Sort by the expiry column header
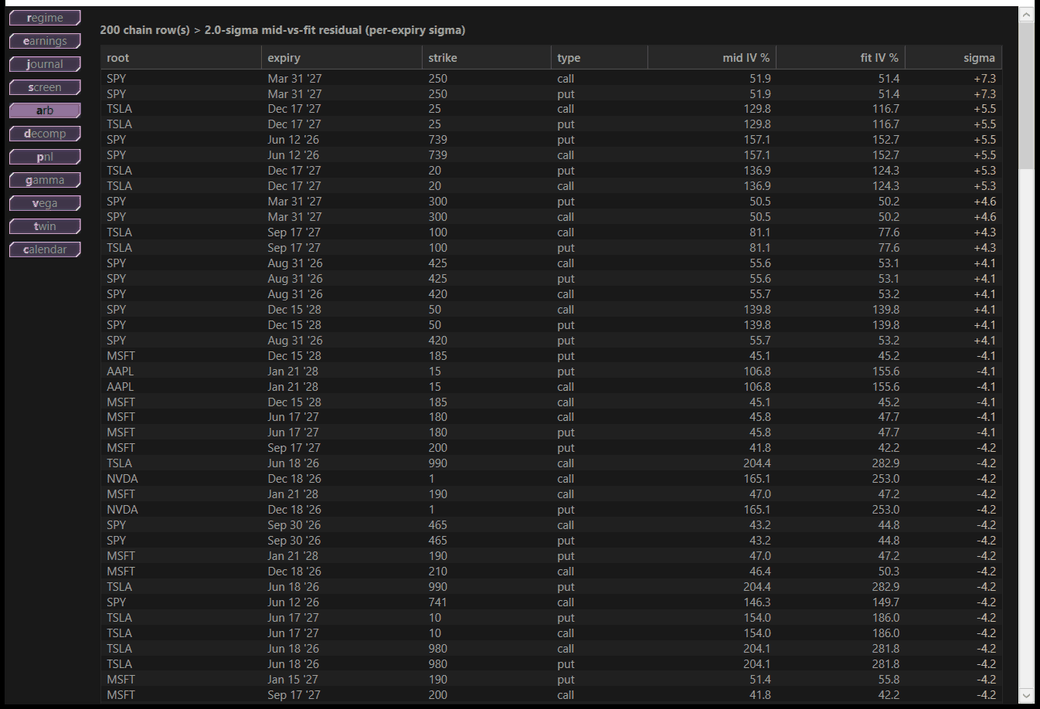The image size is (1040, 709). (x=342, y=58)
